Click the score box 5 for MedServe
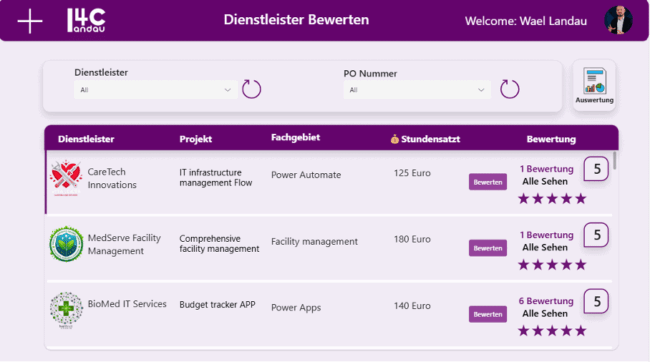 tap(596, 235)
